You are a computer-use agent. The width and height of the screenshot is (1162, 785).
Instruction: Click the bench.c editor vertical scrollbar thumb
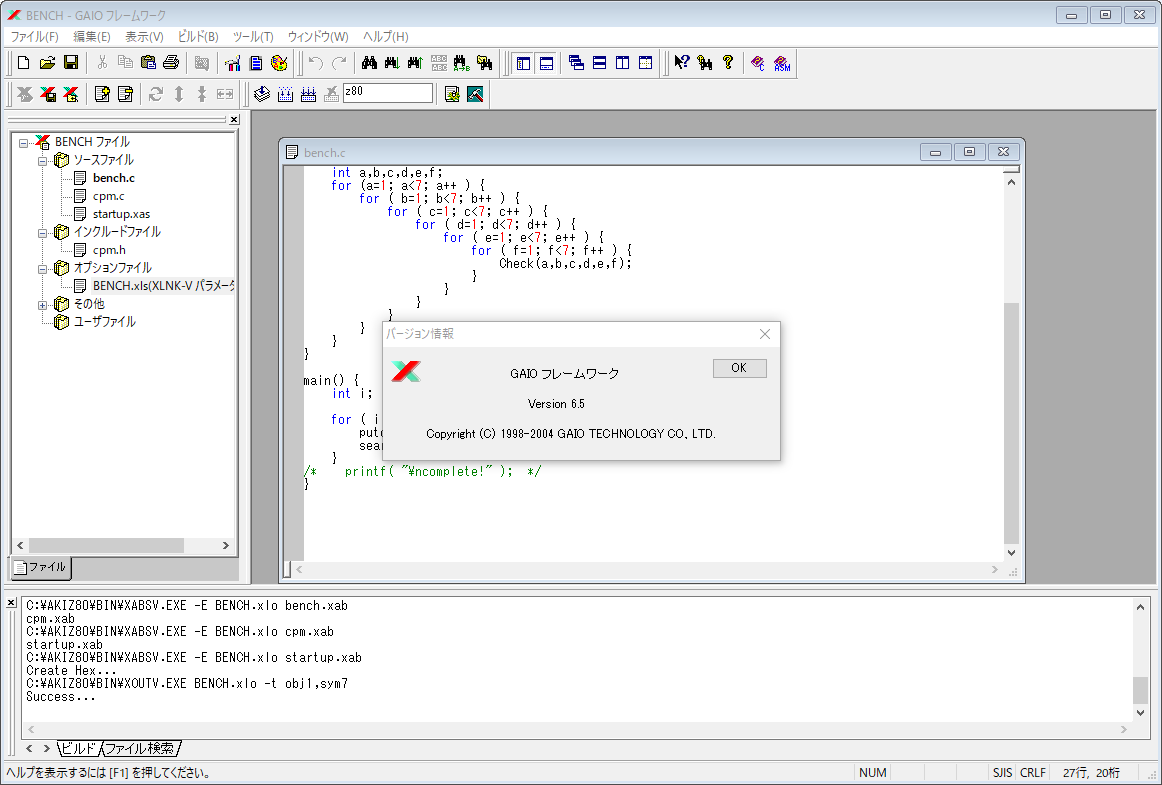1011,423
